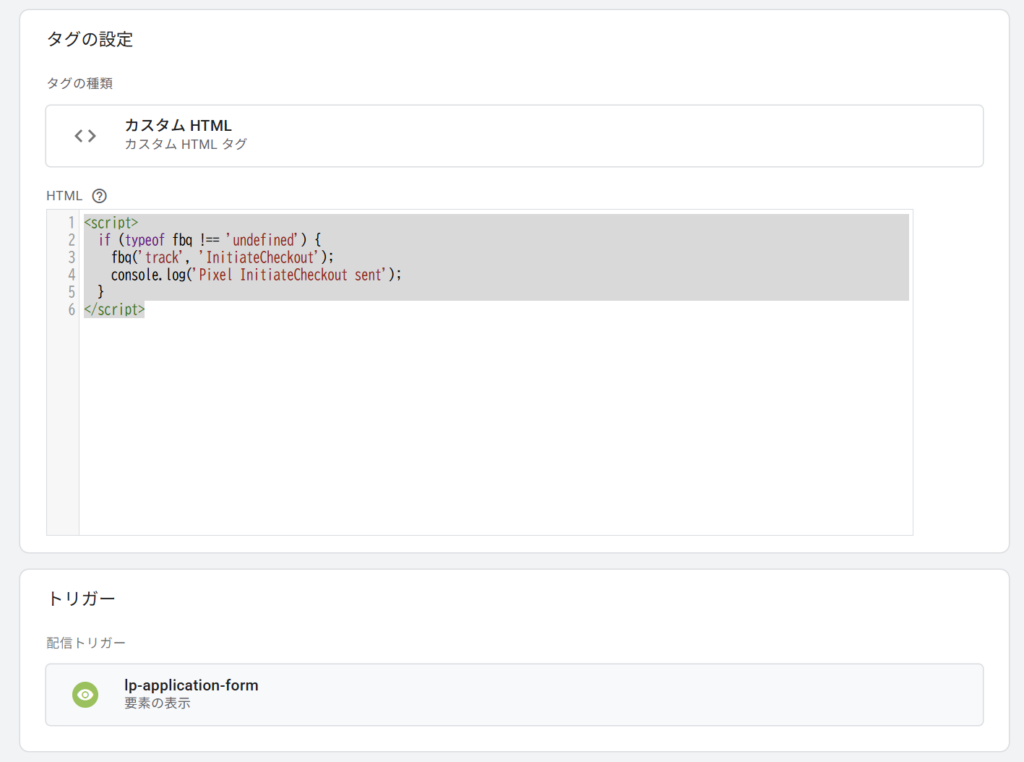Click the </script> closing tag
The image size is (1024, 762).
point(114,310)
